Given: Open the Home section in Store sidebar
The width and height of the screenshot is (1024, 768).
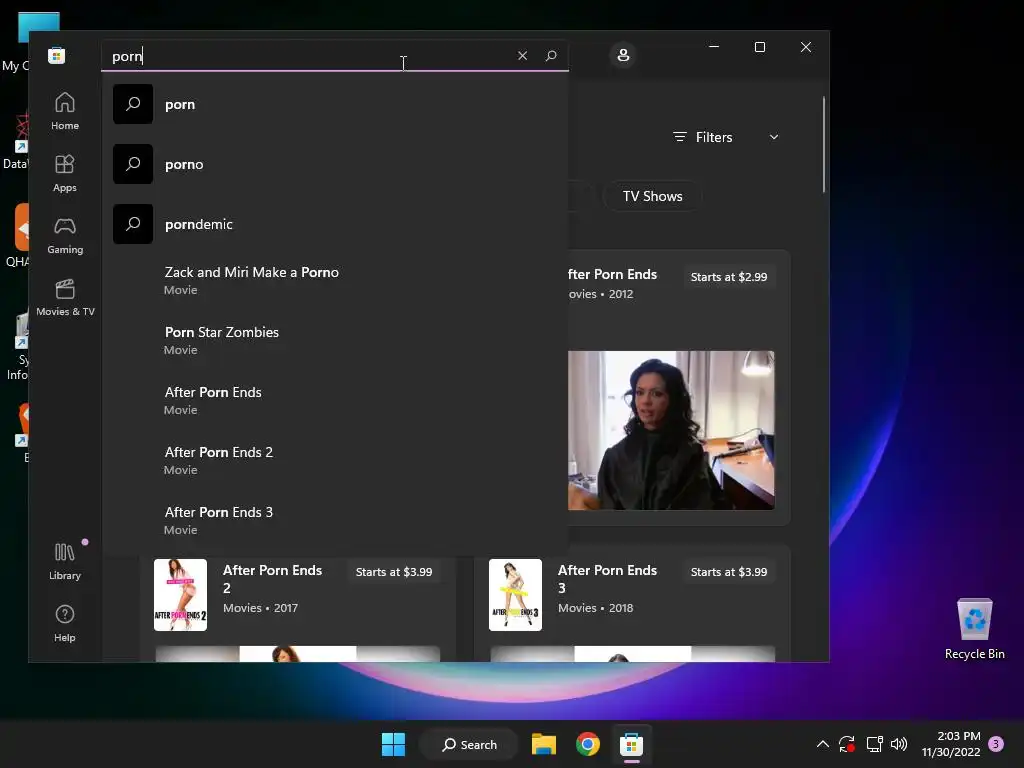Looking at the screenshot, I should point(65,111).
